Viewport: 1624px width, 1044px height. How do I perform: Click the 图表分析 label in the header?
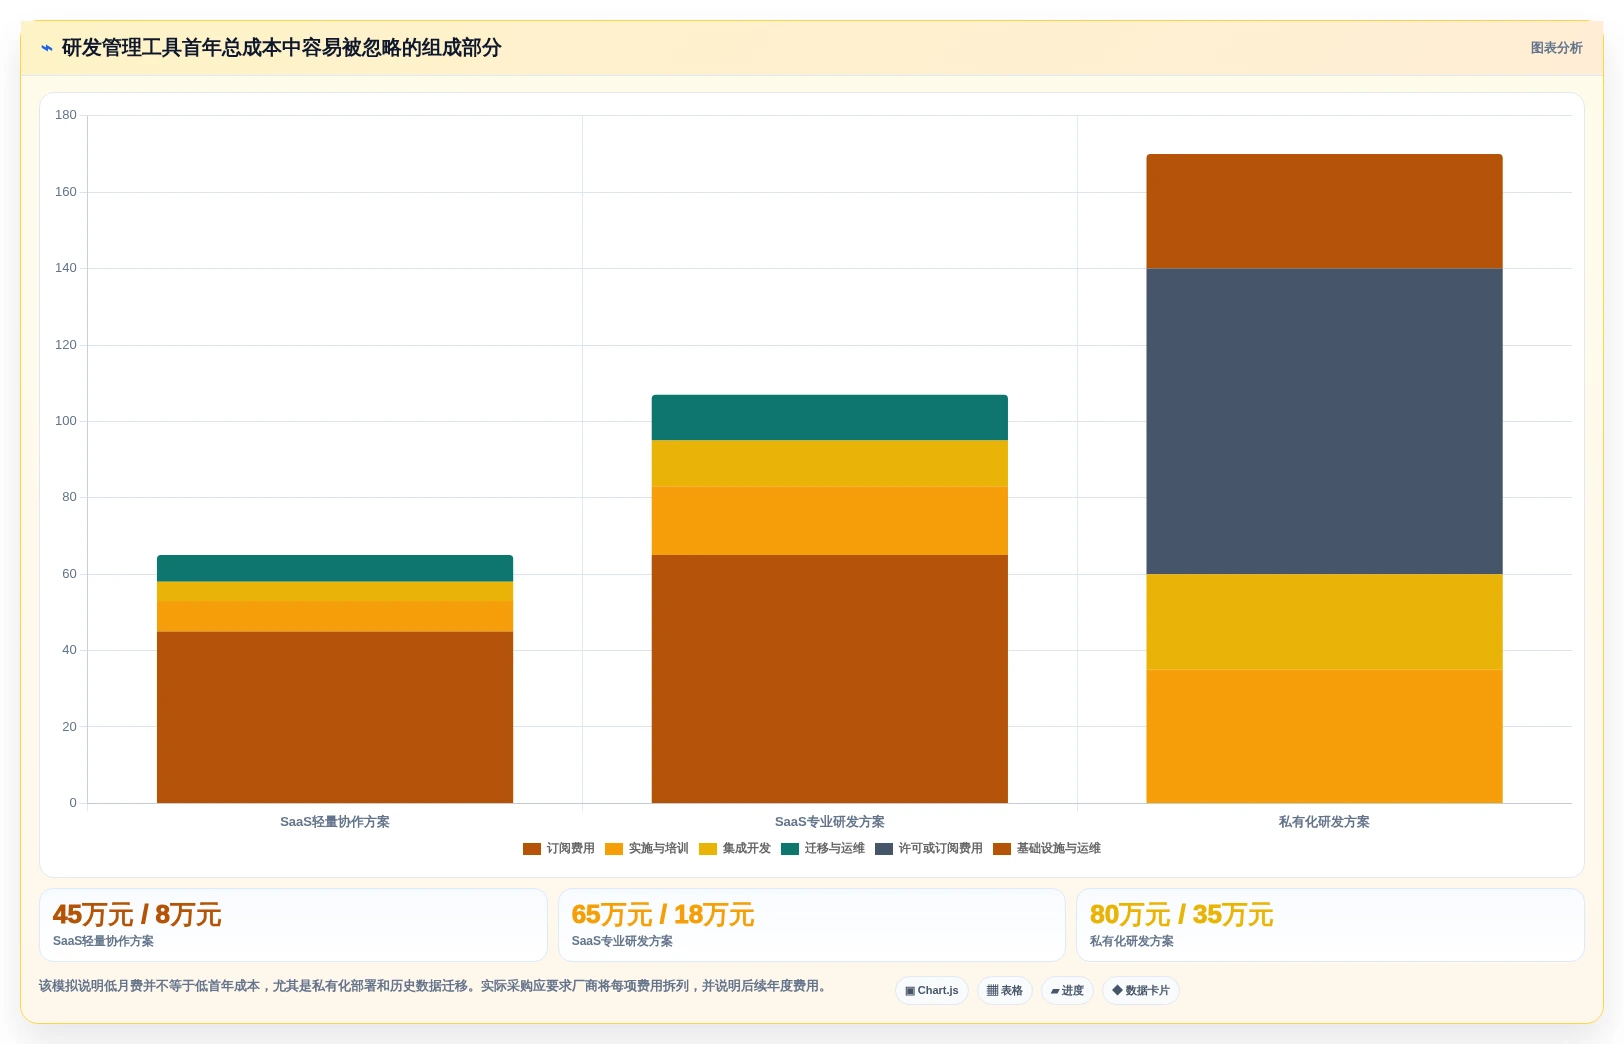[x=1556, y=48]
